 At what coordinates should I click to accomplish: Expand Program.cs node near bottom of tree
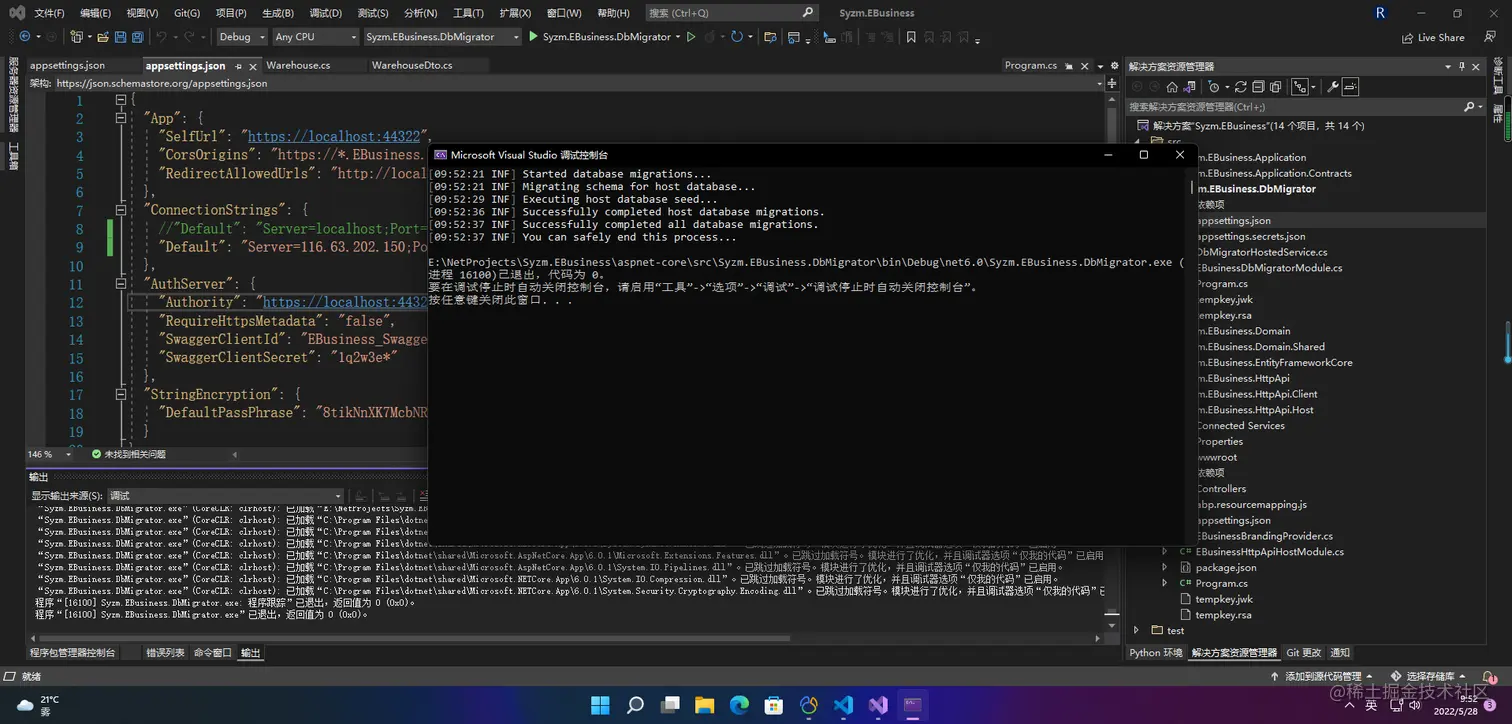[1164, 583]
